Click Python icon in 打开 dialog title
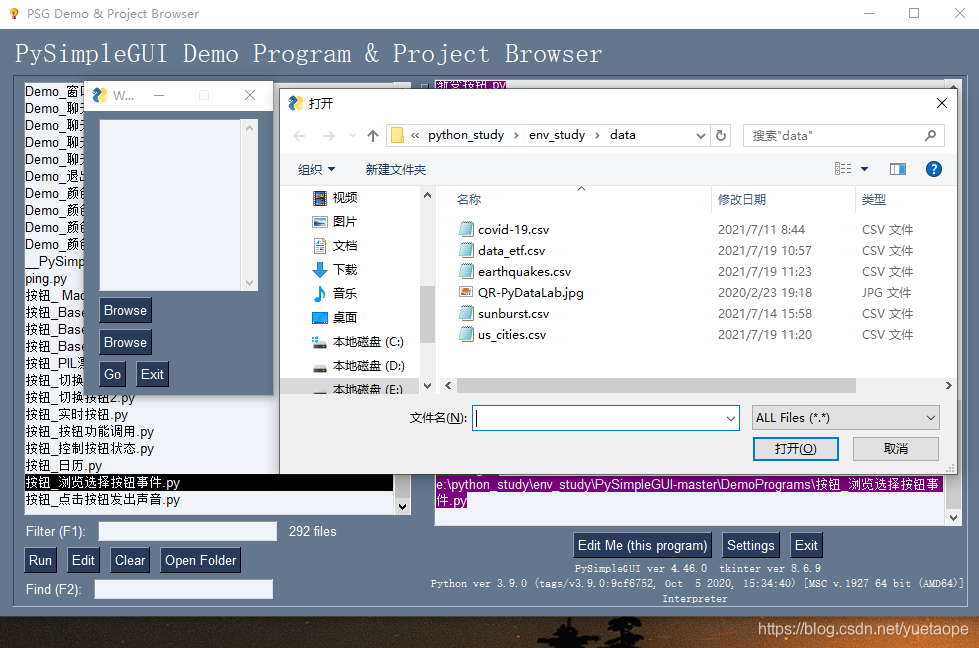 pos(295,103)
